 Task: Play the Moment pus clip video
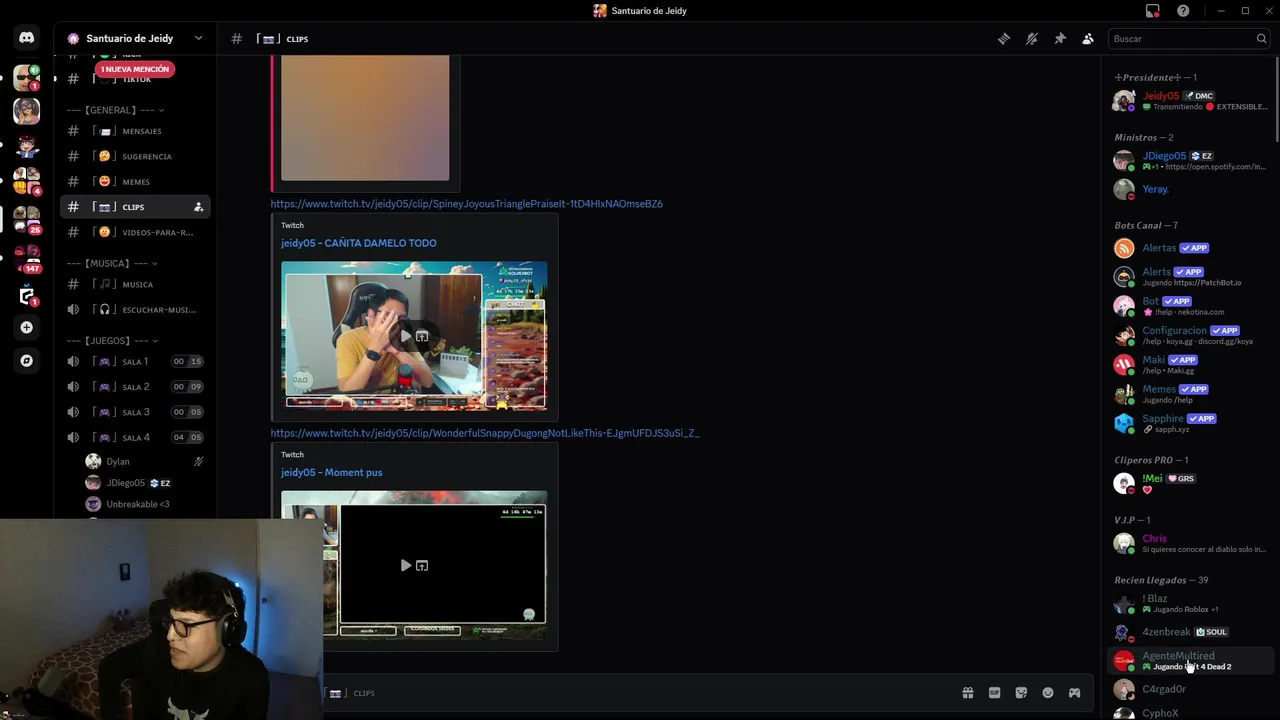point(405,565)
